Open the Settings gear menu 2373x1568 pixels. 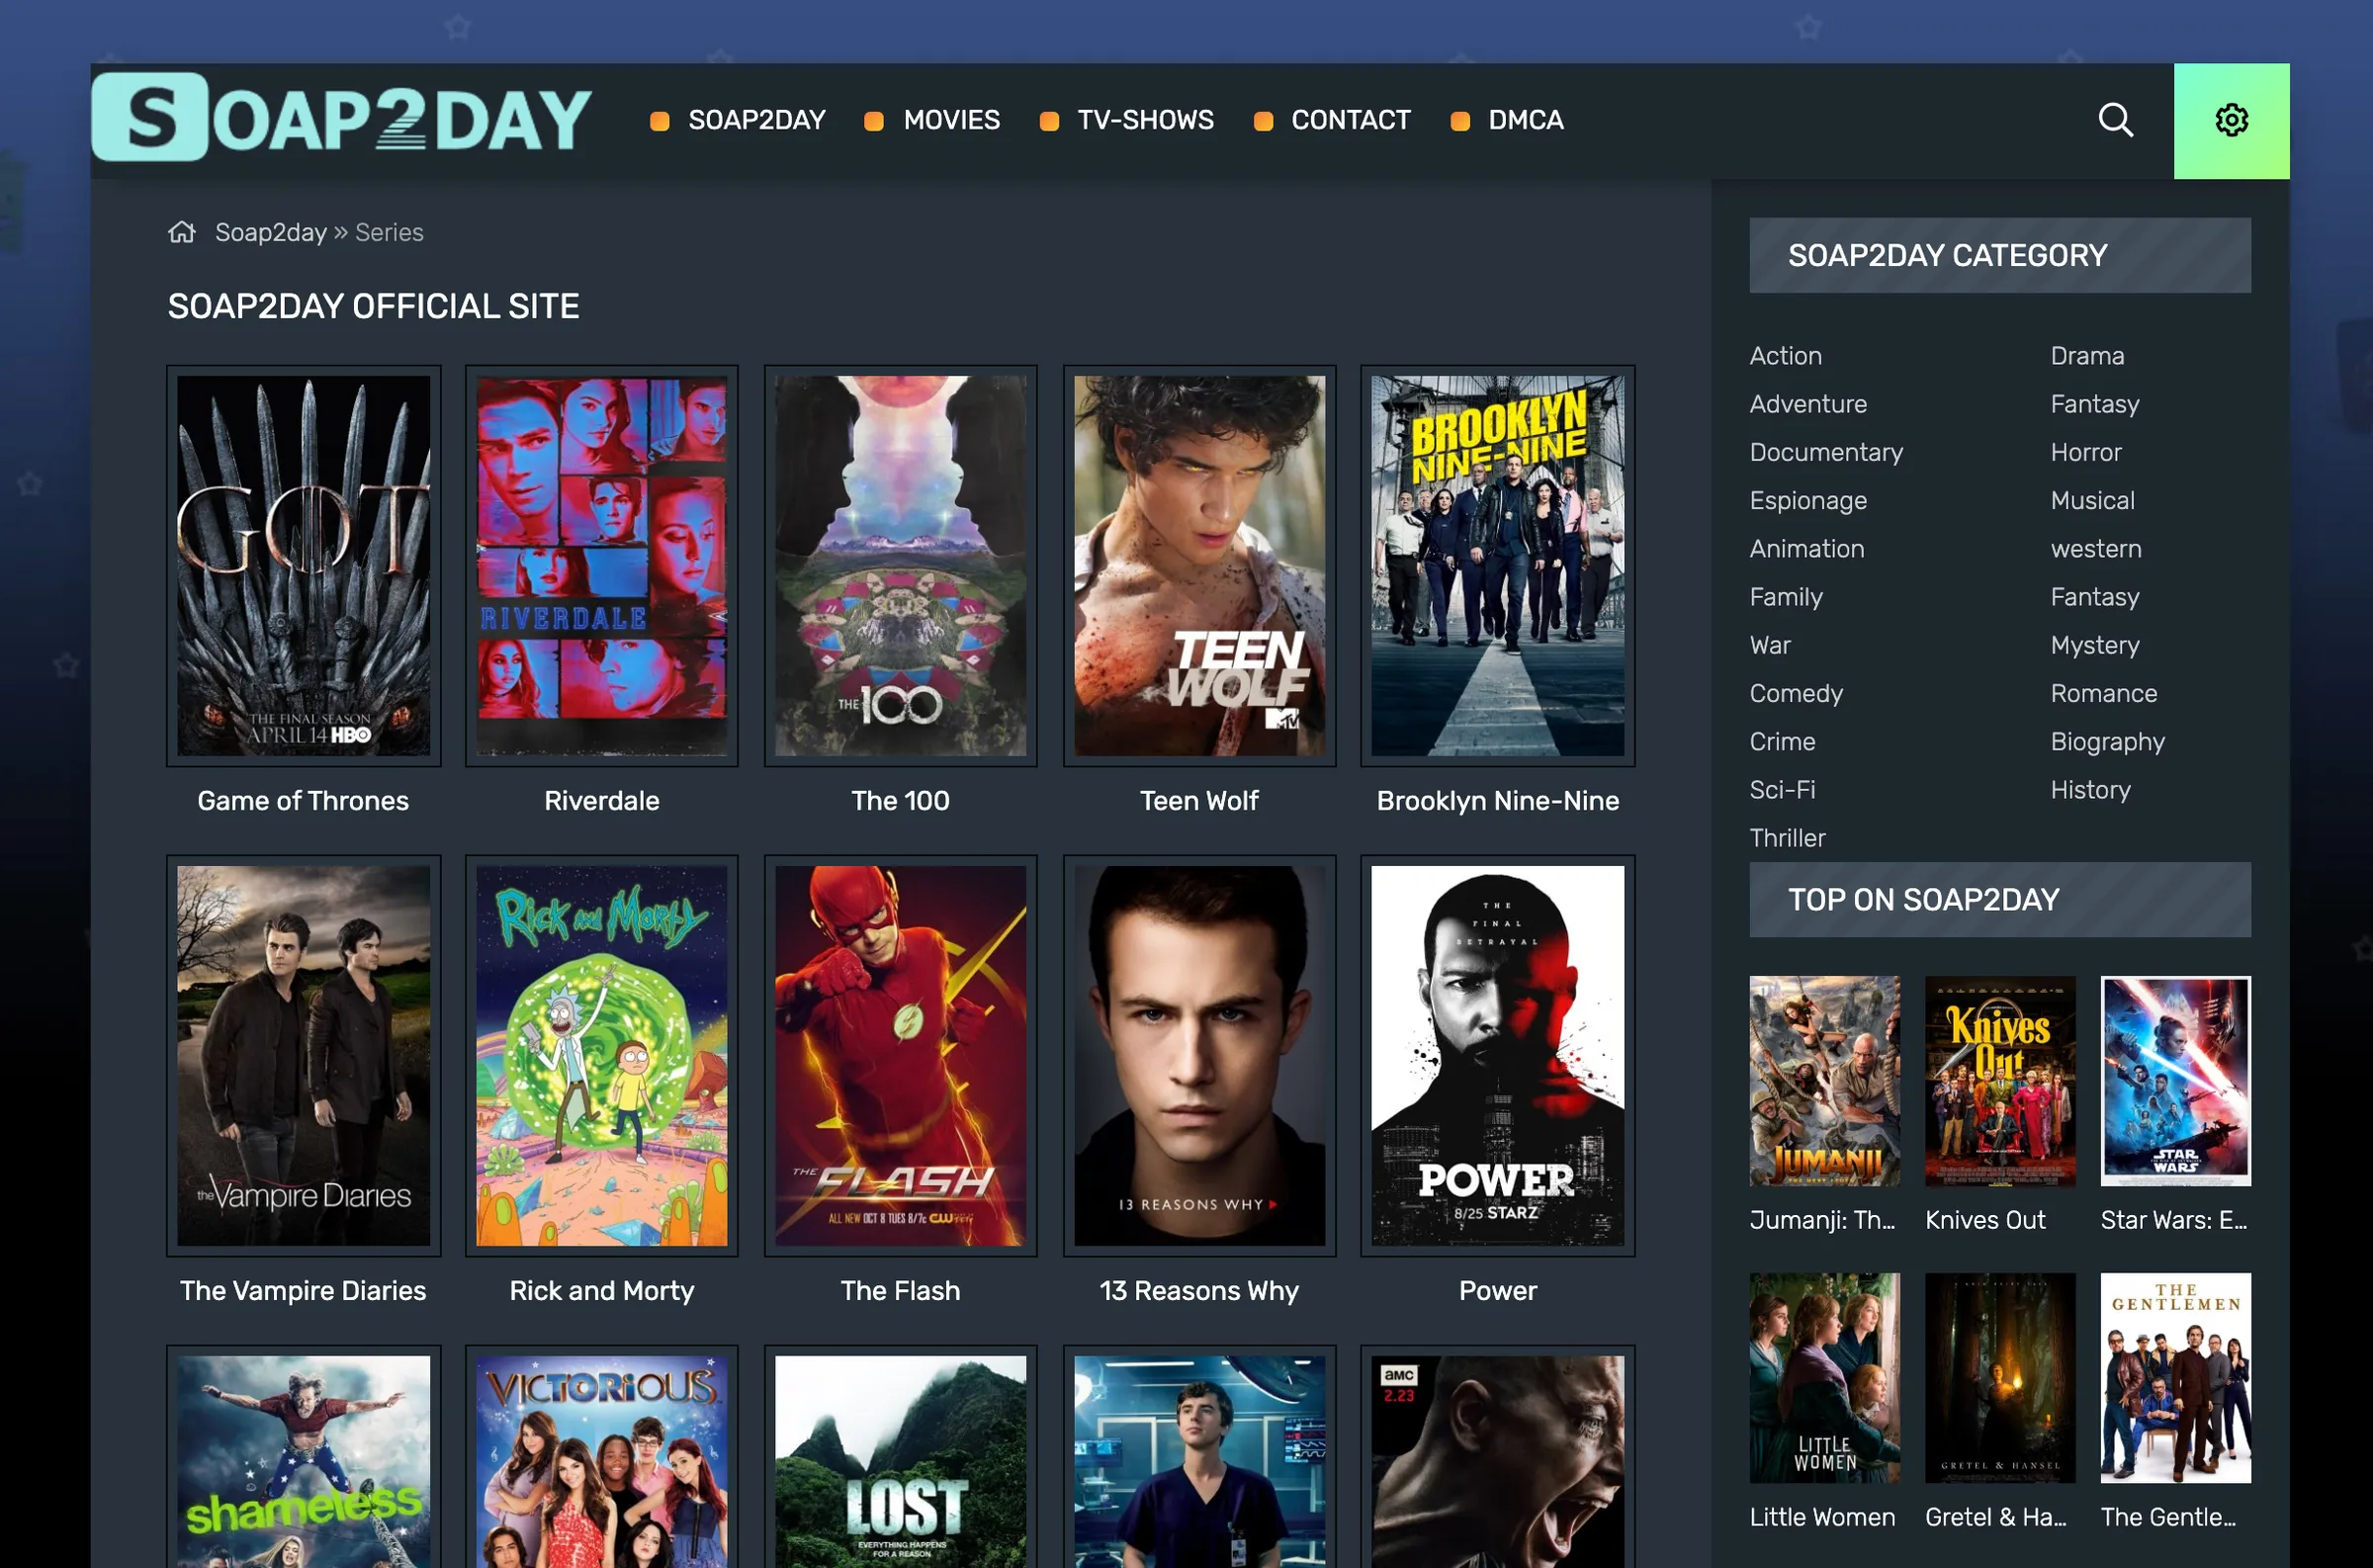(x=2232, y=121)
